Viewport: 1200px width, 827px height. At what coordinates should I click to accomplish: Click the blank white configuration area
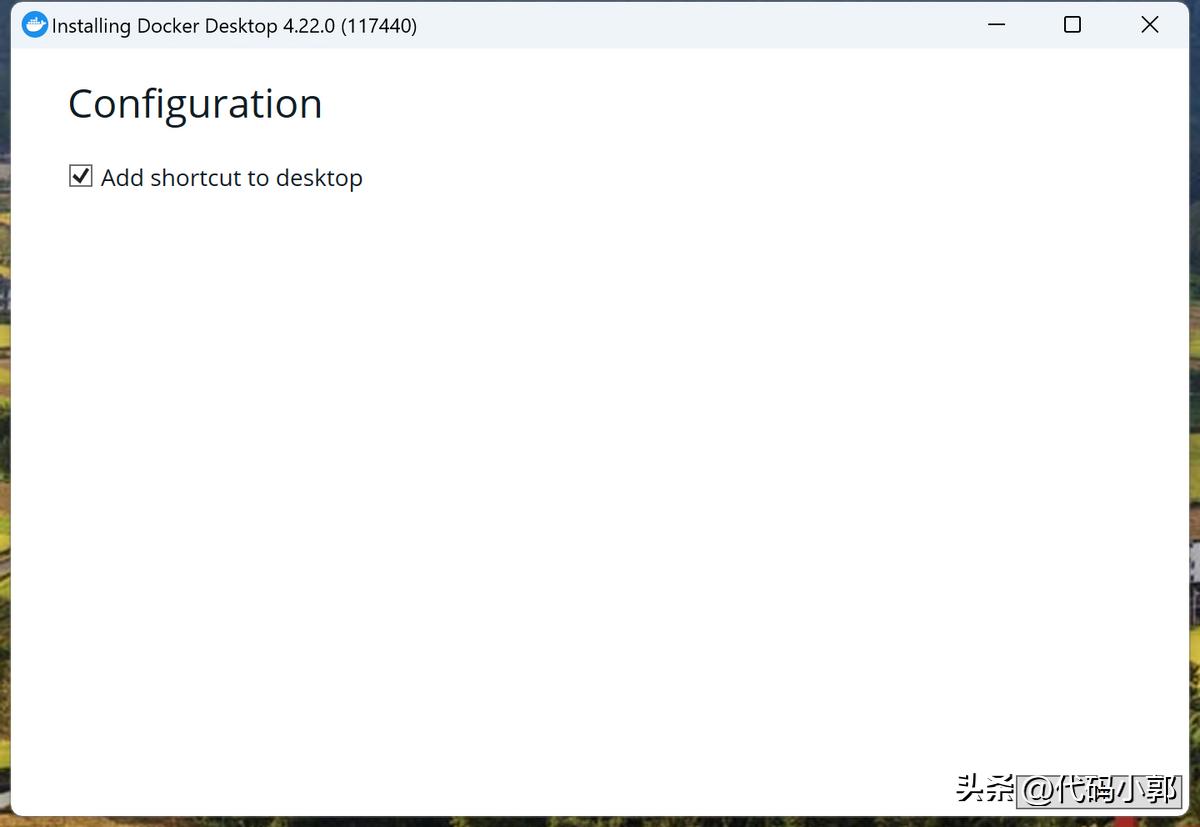600,450
